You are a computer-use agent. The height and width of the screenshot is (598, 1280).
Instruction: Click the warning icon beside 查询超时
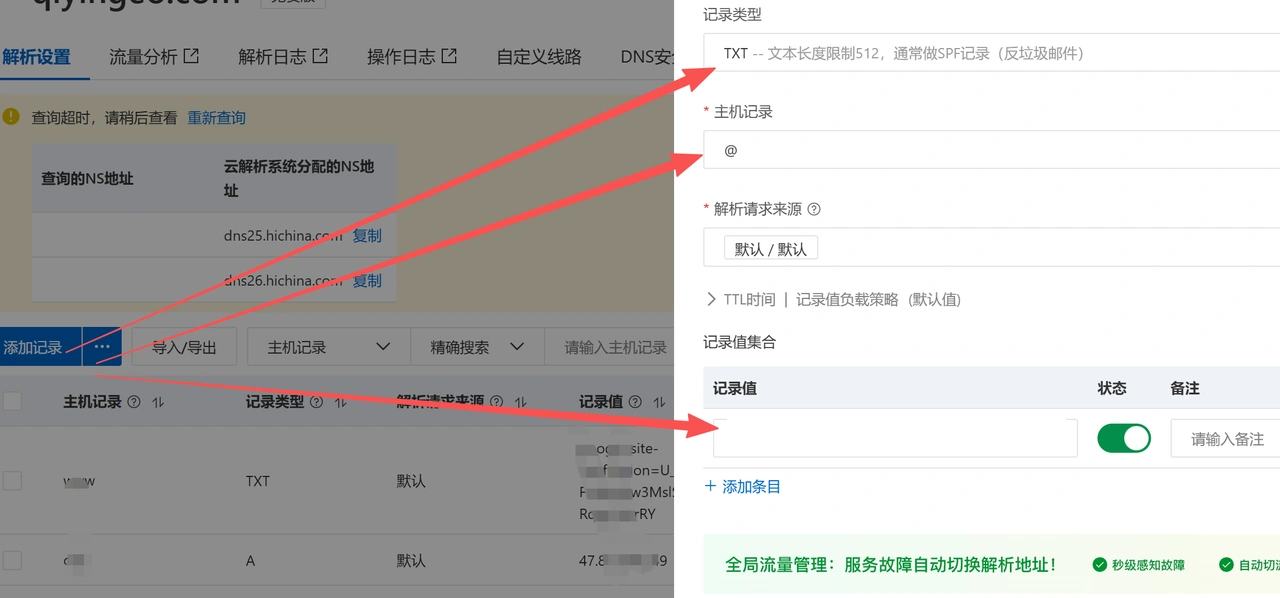click(11, 116)
